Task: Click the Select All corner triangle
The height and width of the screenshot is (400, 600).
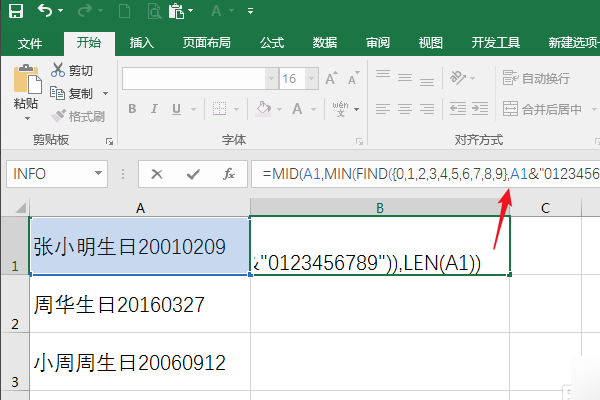Action: click(21, 208)
